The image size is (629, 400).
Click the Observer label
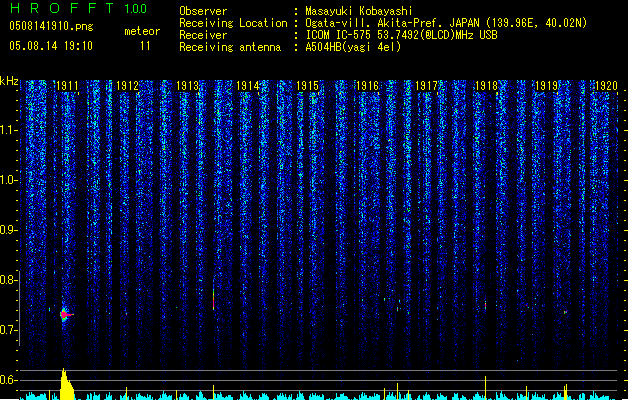(x=203, y=11)
